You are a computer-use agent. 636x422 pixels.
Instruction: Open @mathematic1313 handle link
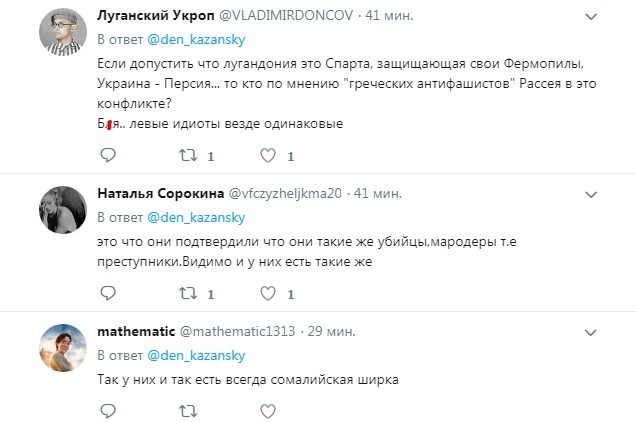[x=238, y=331]
